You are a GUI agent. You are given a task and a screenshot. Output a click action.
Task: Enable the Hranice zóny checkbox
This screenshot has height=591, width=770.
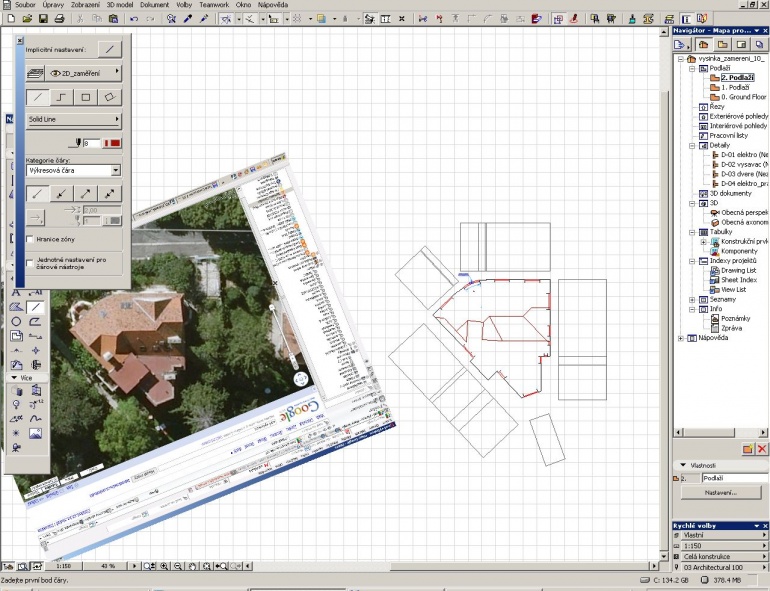(x=30, y=239)
